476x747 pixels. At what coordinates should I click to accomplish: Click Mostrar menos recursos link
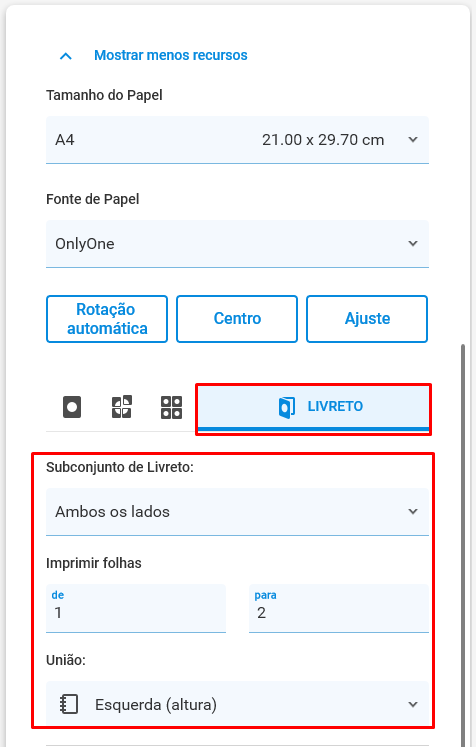pyautogui.click(x=171, y=55)
